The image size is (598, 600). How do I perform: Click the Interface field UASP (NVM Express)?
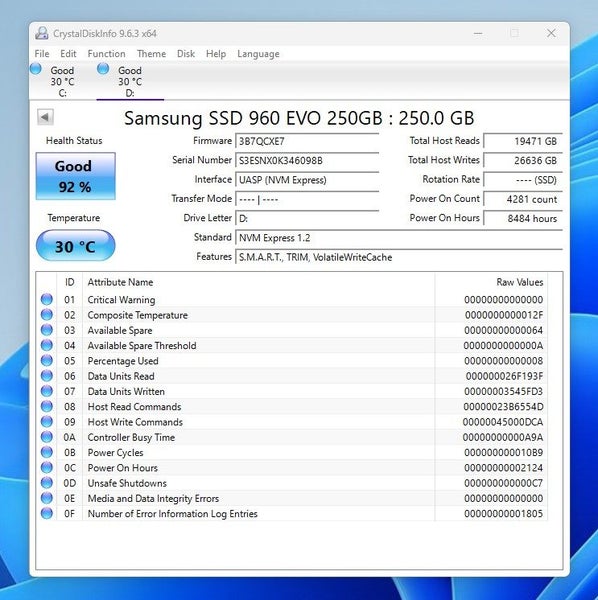pos(307,180)
